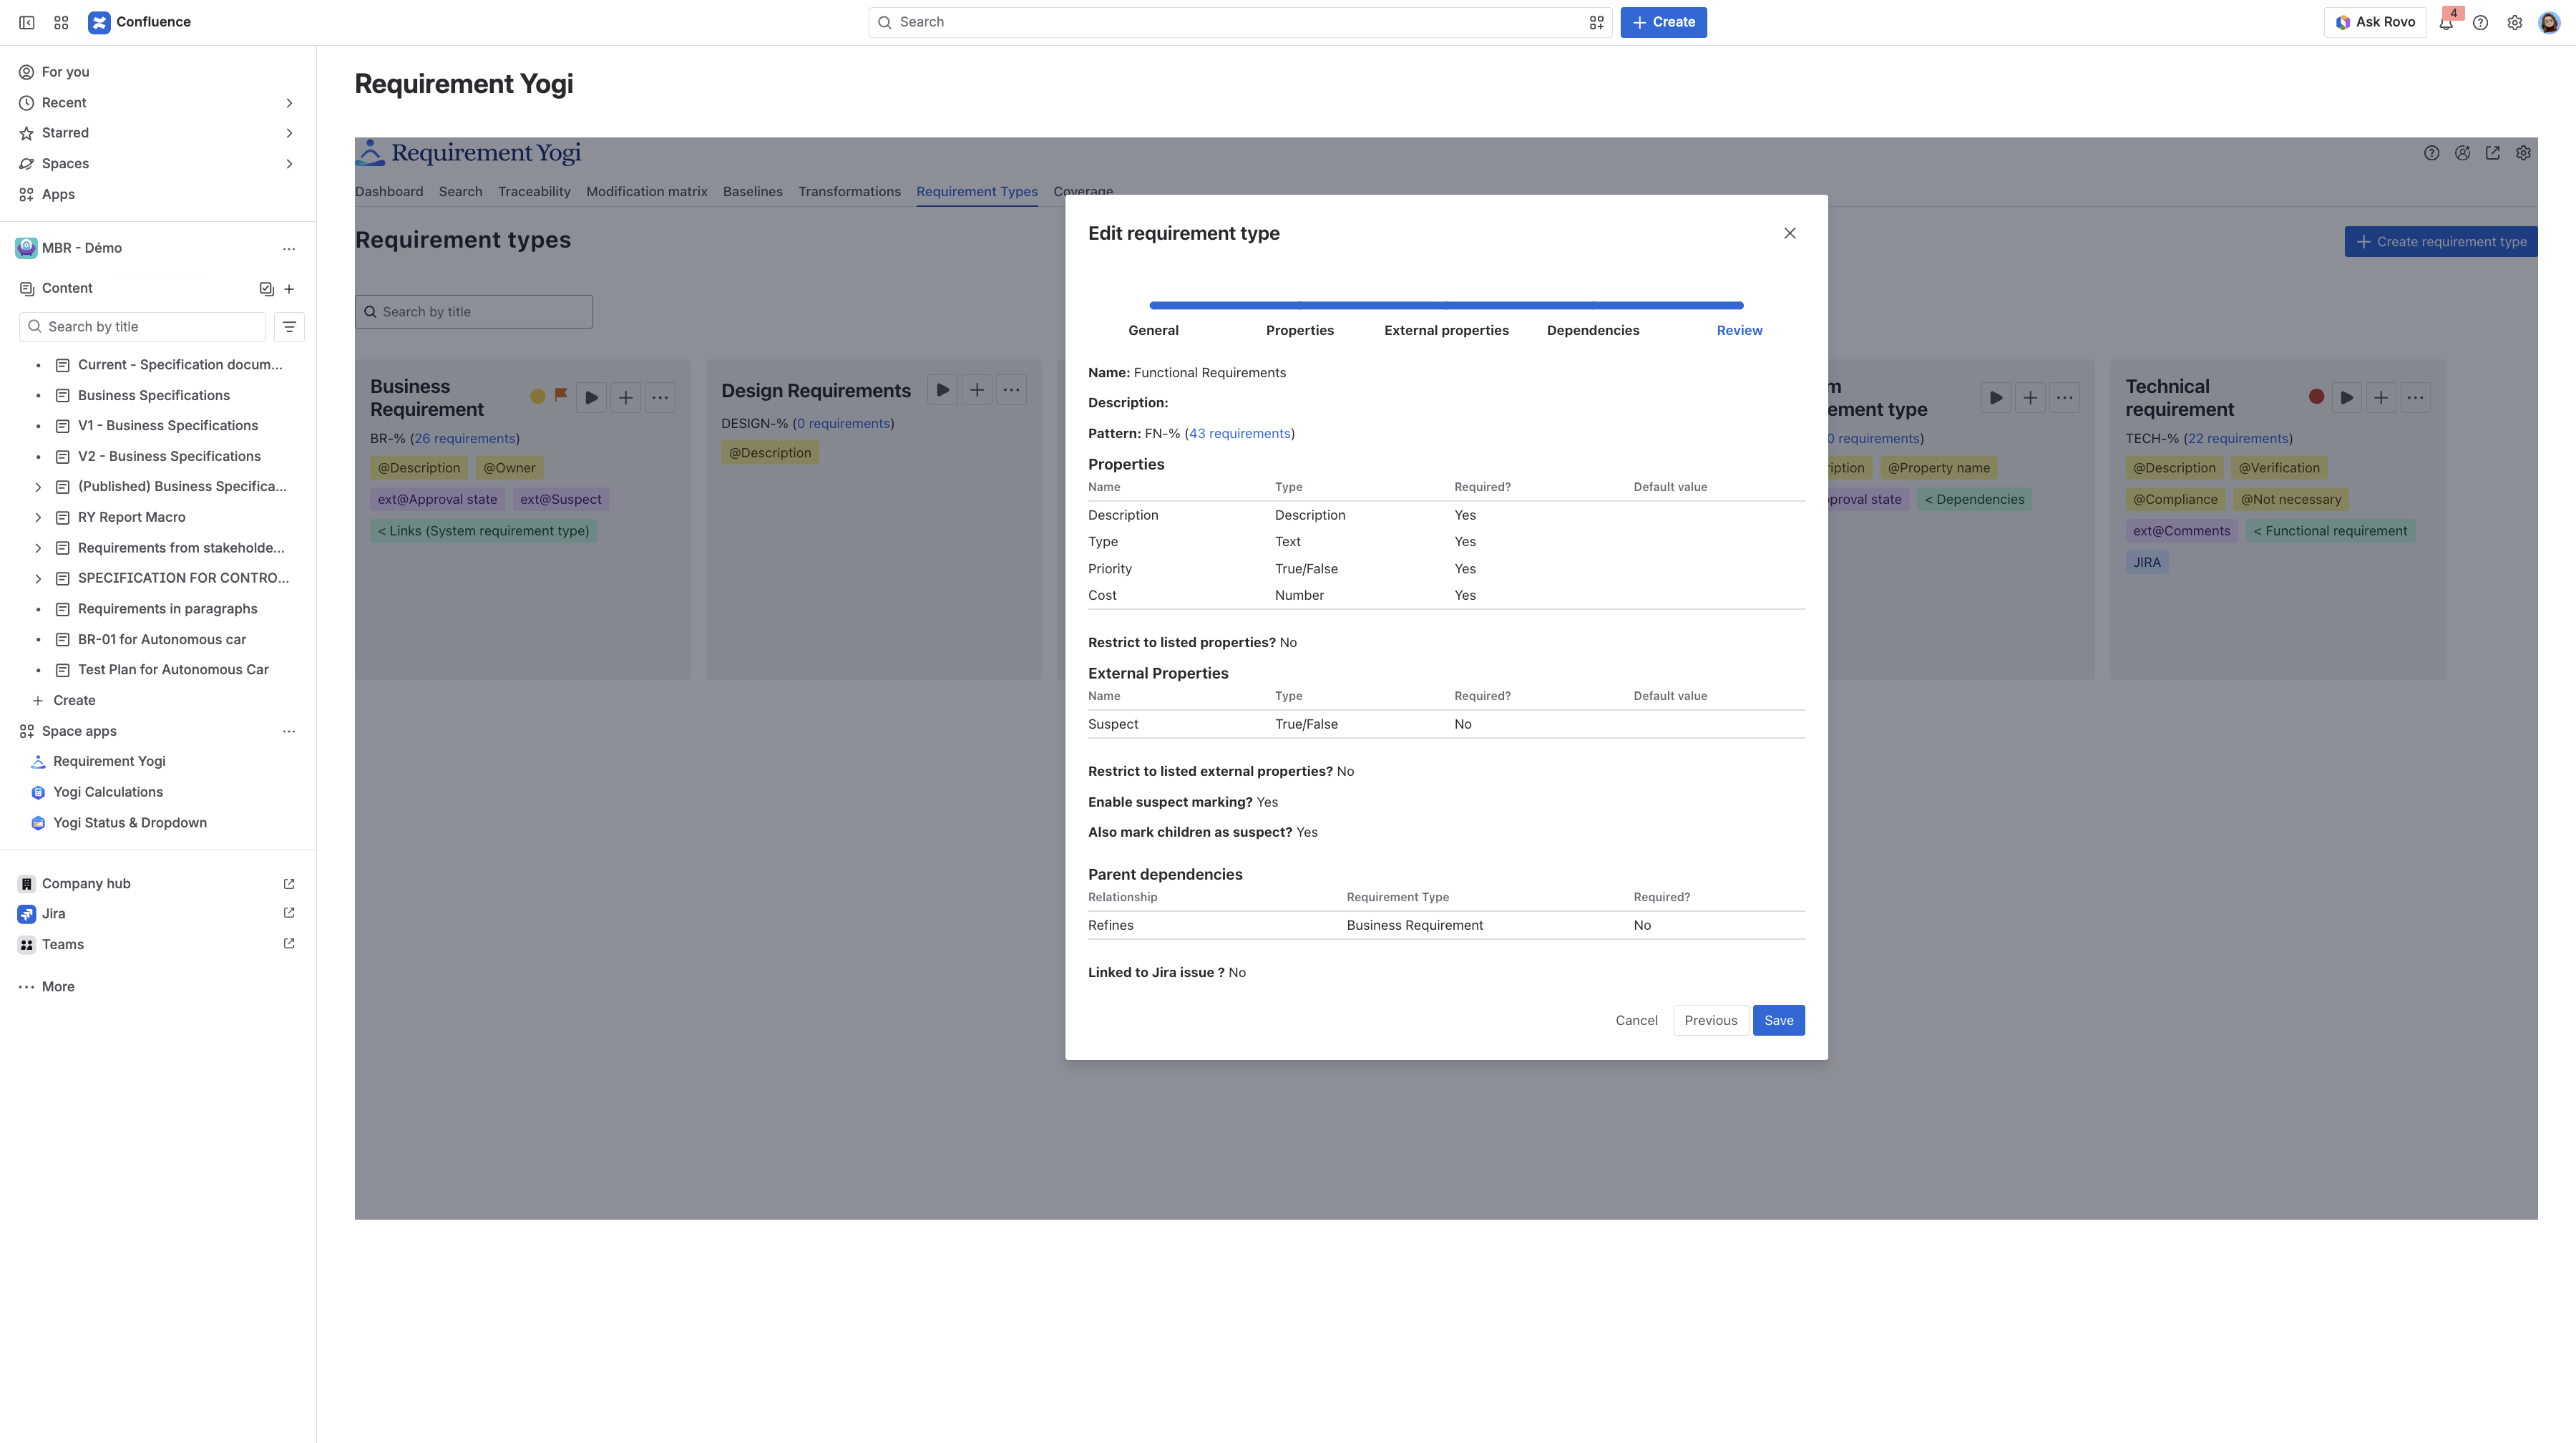
Task: Expand the RY Report Macro tree item
Action: pyautogui.click(x=38, y=517)
